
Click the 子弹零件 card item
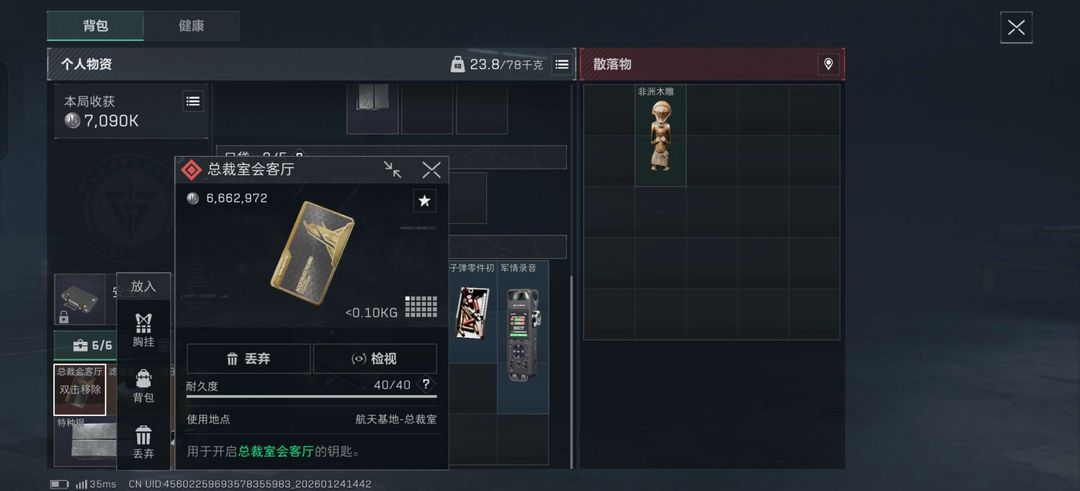click(472, 312)
